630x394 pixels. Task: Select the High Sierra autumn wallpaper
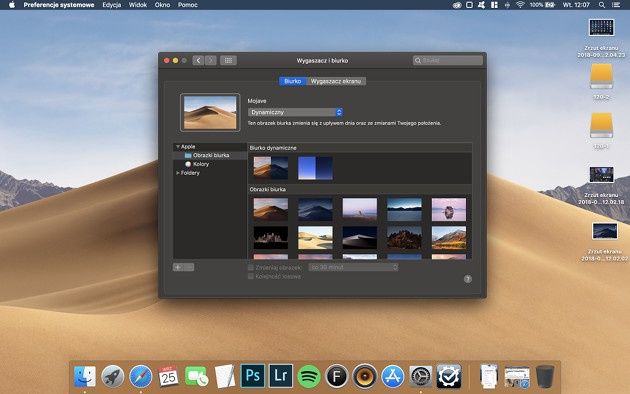click(449, 238)
